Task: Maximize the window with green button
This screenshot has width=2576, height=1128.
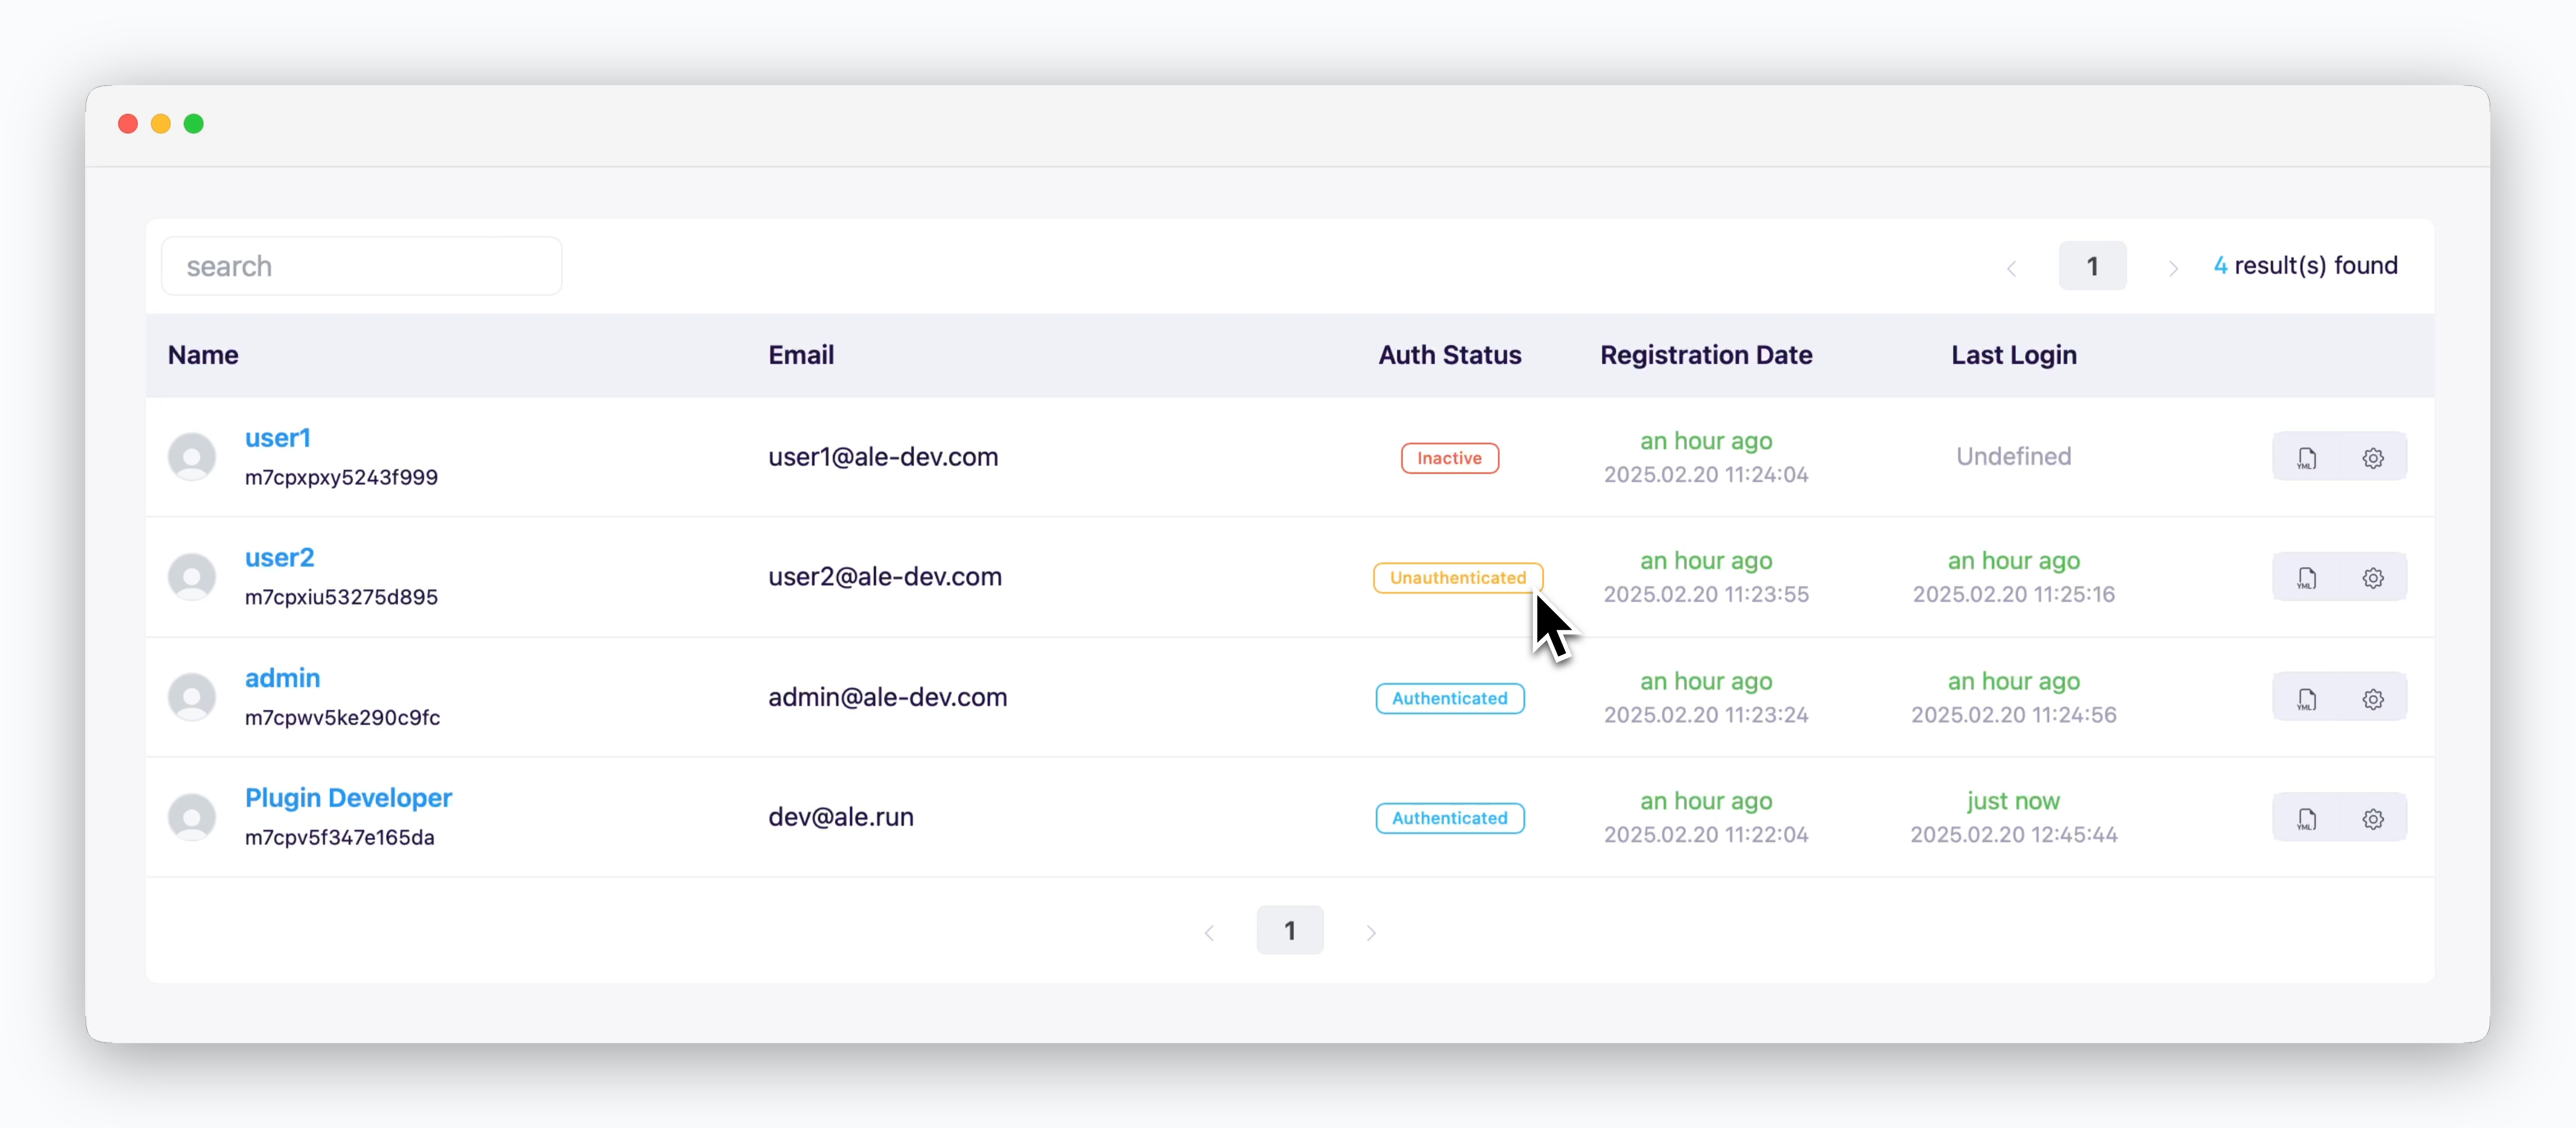Action: pos(194,123)
